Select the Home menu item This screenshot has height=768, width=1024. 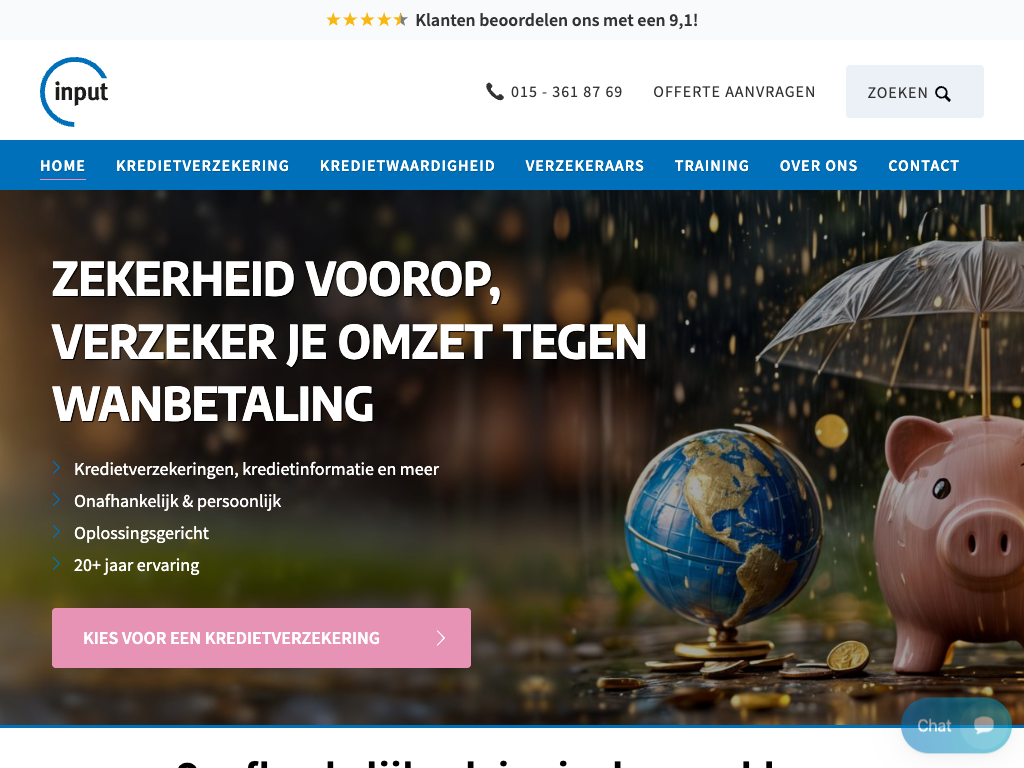coord(63,166)
